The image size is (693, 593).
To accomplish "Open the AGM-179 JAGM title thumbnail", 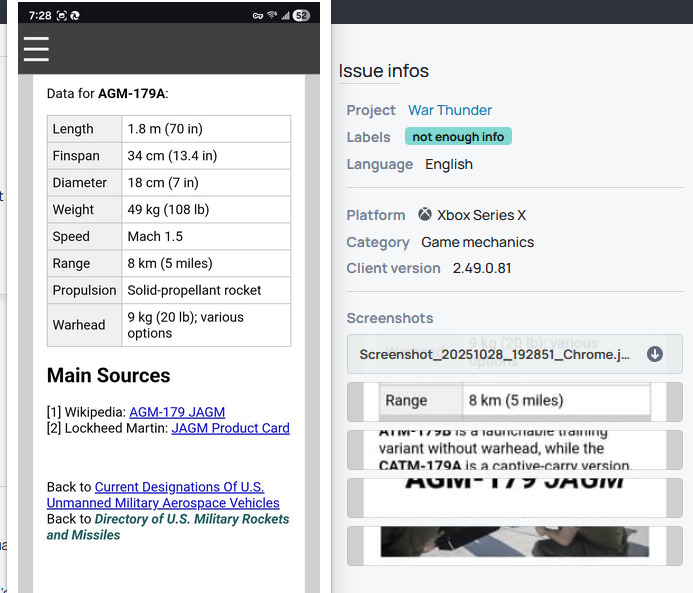I will tap(514, 497).
